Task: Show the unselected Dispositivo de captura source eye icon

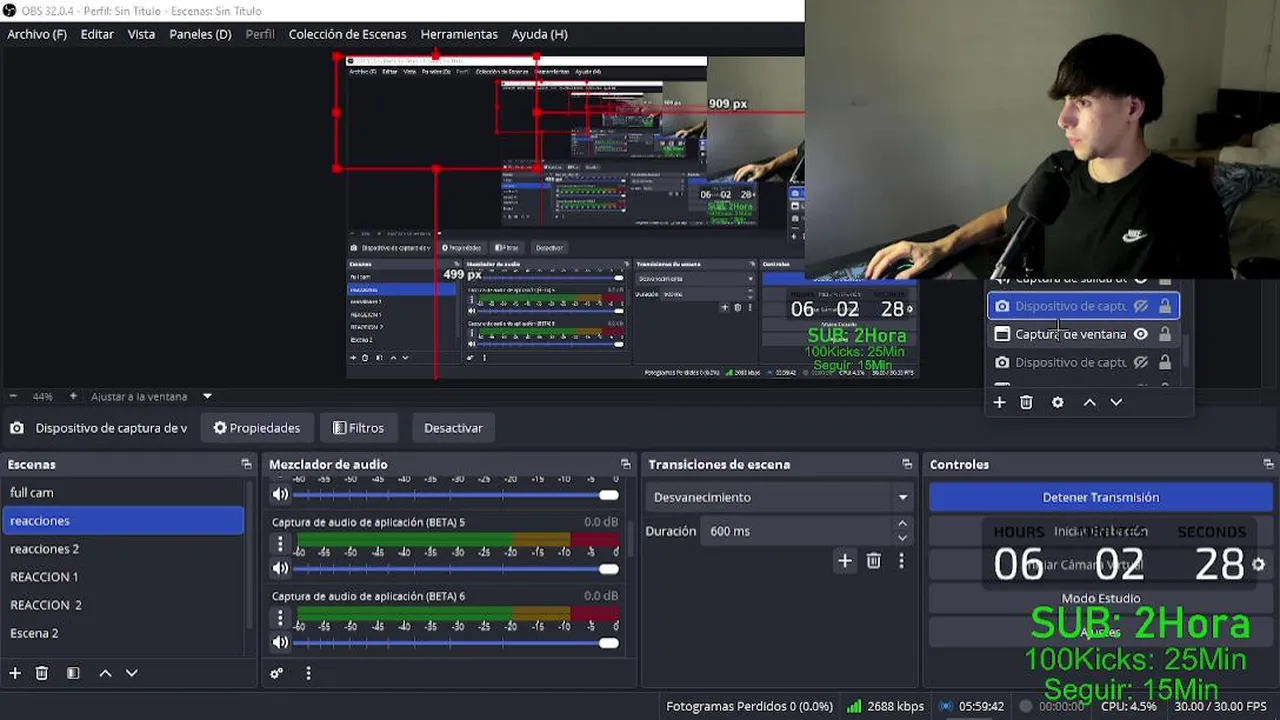Action: click(x=1141, y=362)
